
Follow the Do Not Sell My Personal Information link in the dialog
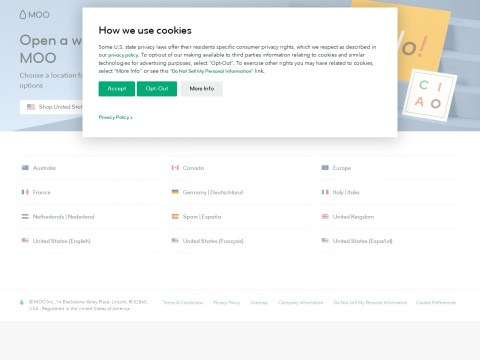[x=212, y=71]
